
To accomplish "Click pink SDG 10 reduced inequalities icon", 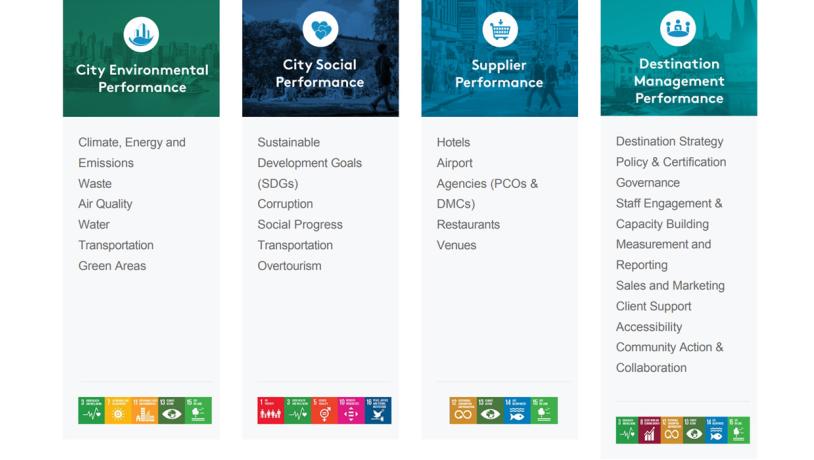I will coord(351,411).
